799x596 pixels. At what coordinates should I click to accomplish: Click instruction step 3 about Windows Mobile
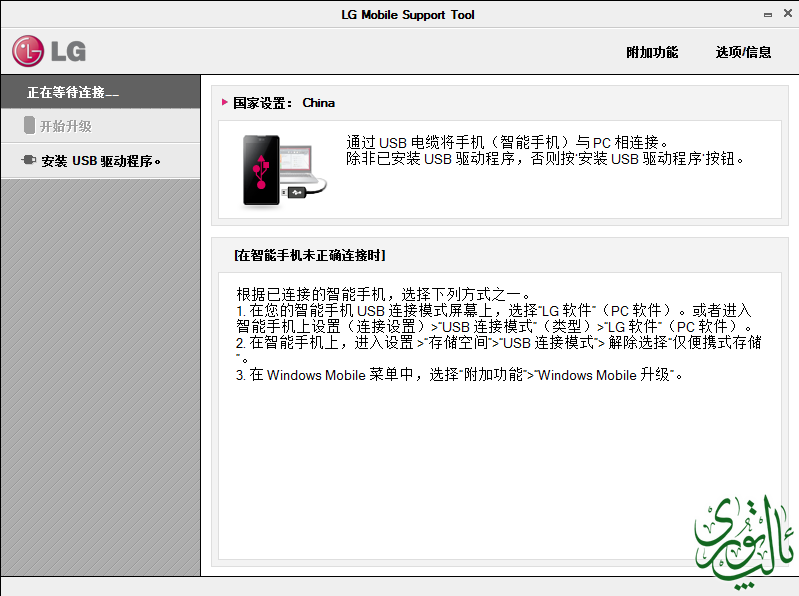tap(459, 375)
